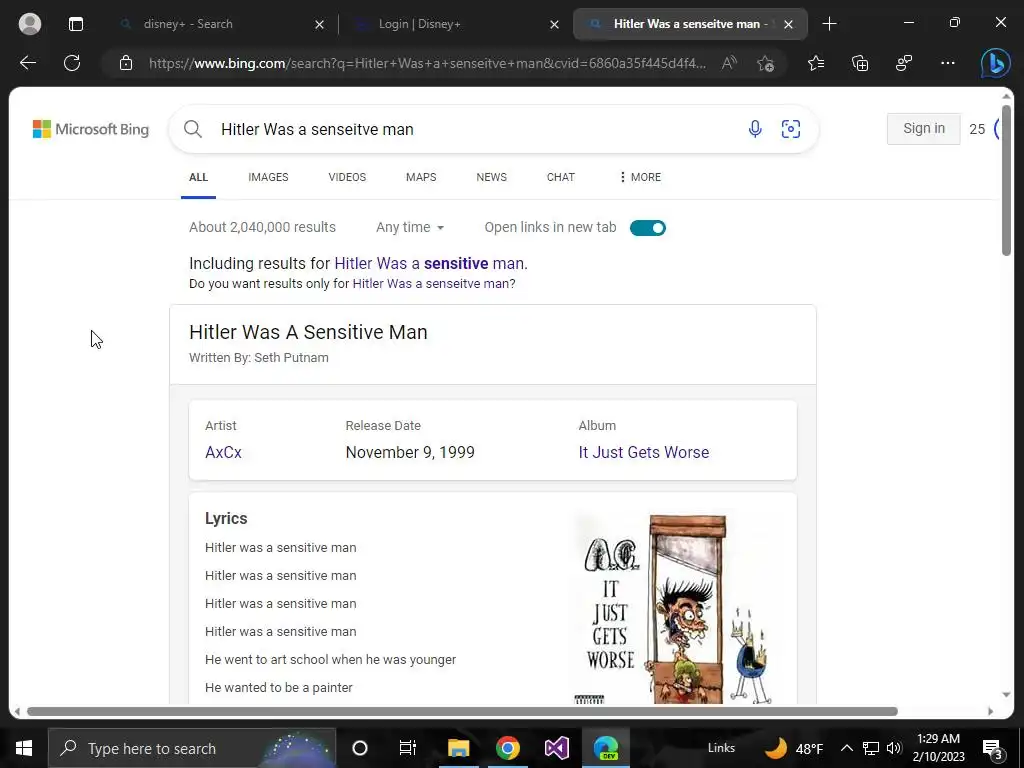Click 'Written By: Seth Putnam' text
The image size is (1024, 768).
pos(259,357)
